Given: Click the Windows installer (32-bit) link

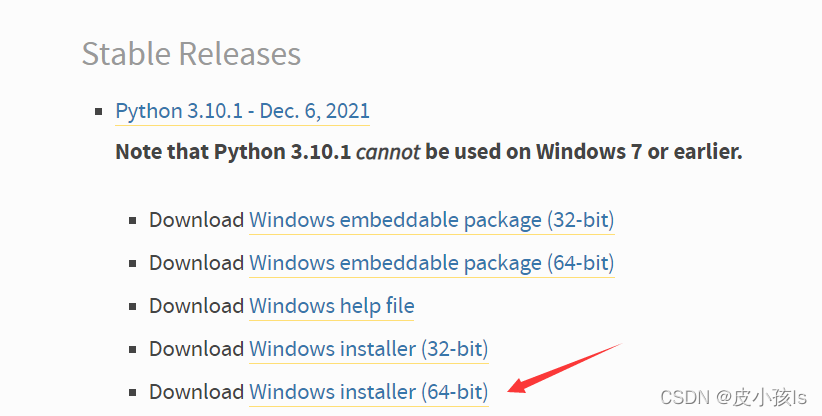Looking at the screenshot, I should click(368, 349).
